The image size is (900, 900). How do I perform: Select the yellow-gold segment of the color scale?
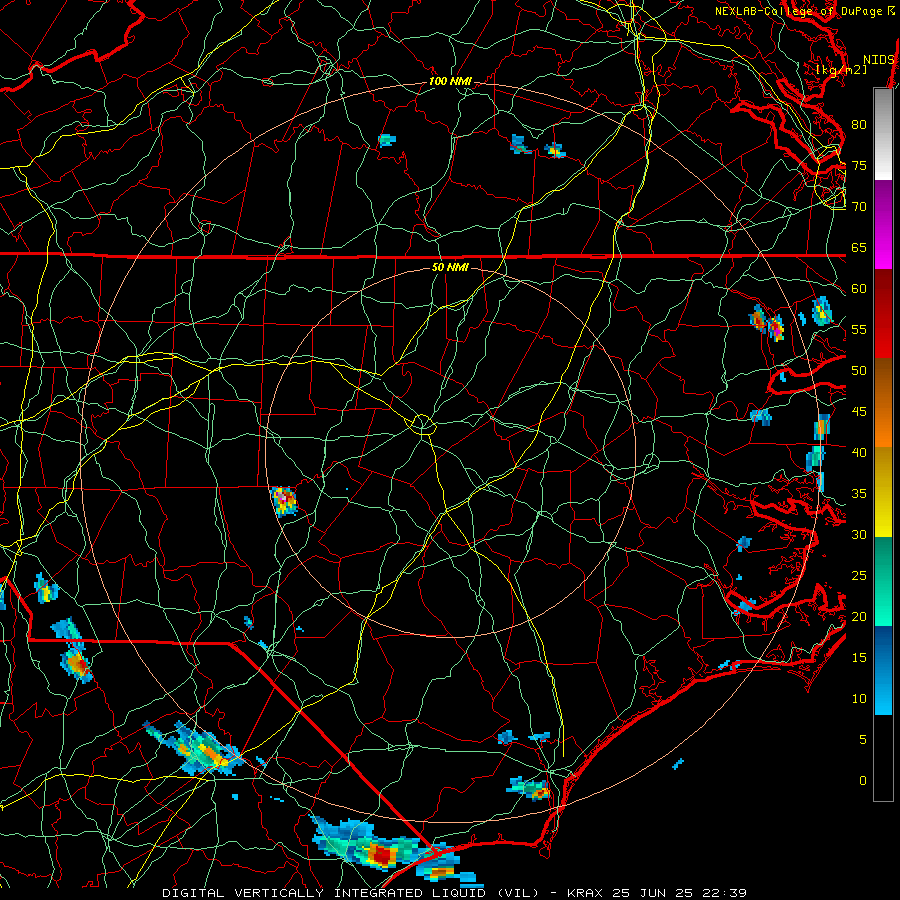883,492
